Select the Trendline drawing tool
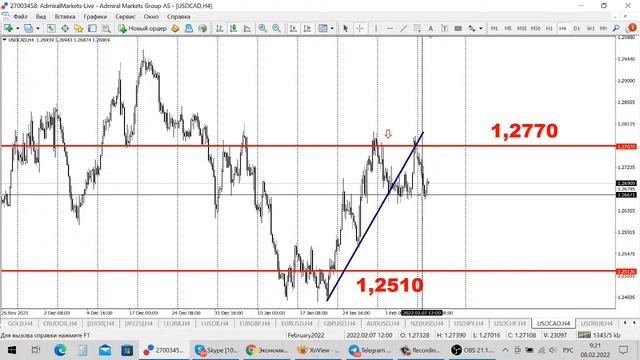The width and height of the screenshot is (640, 360). click(x=403, y=28)
